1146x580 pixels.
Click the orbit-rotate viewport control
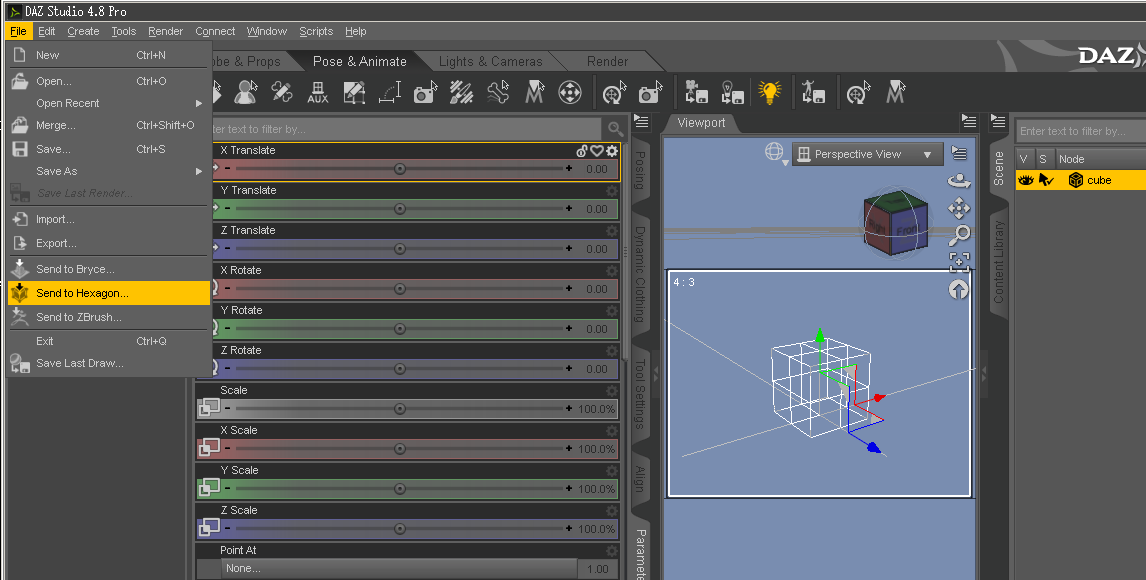(x=959, y=180)
